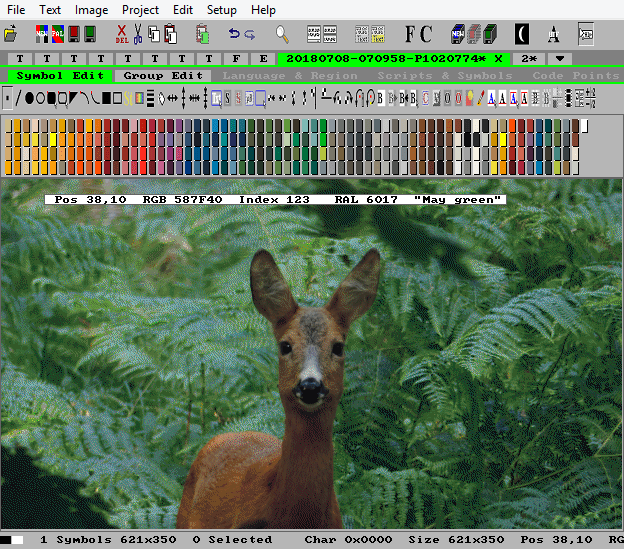Viewport: 624px width, 549px height.
Task: Click "Char 0x0000" in the status bar
Action: 348,540
